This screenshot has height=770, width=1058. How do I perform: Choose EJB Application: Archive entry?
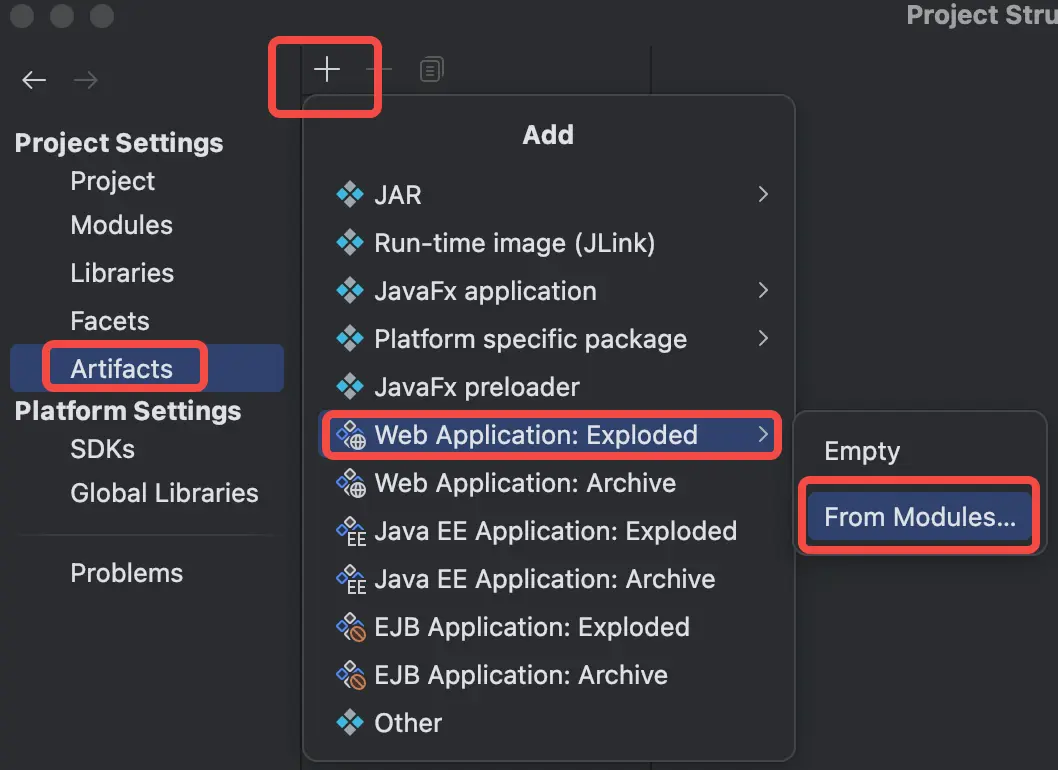[549, 675]
